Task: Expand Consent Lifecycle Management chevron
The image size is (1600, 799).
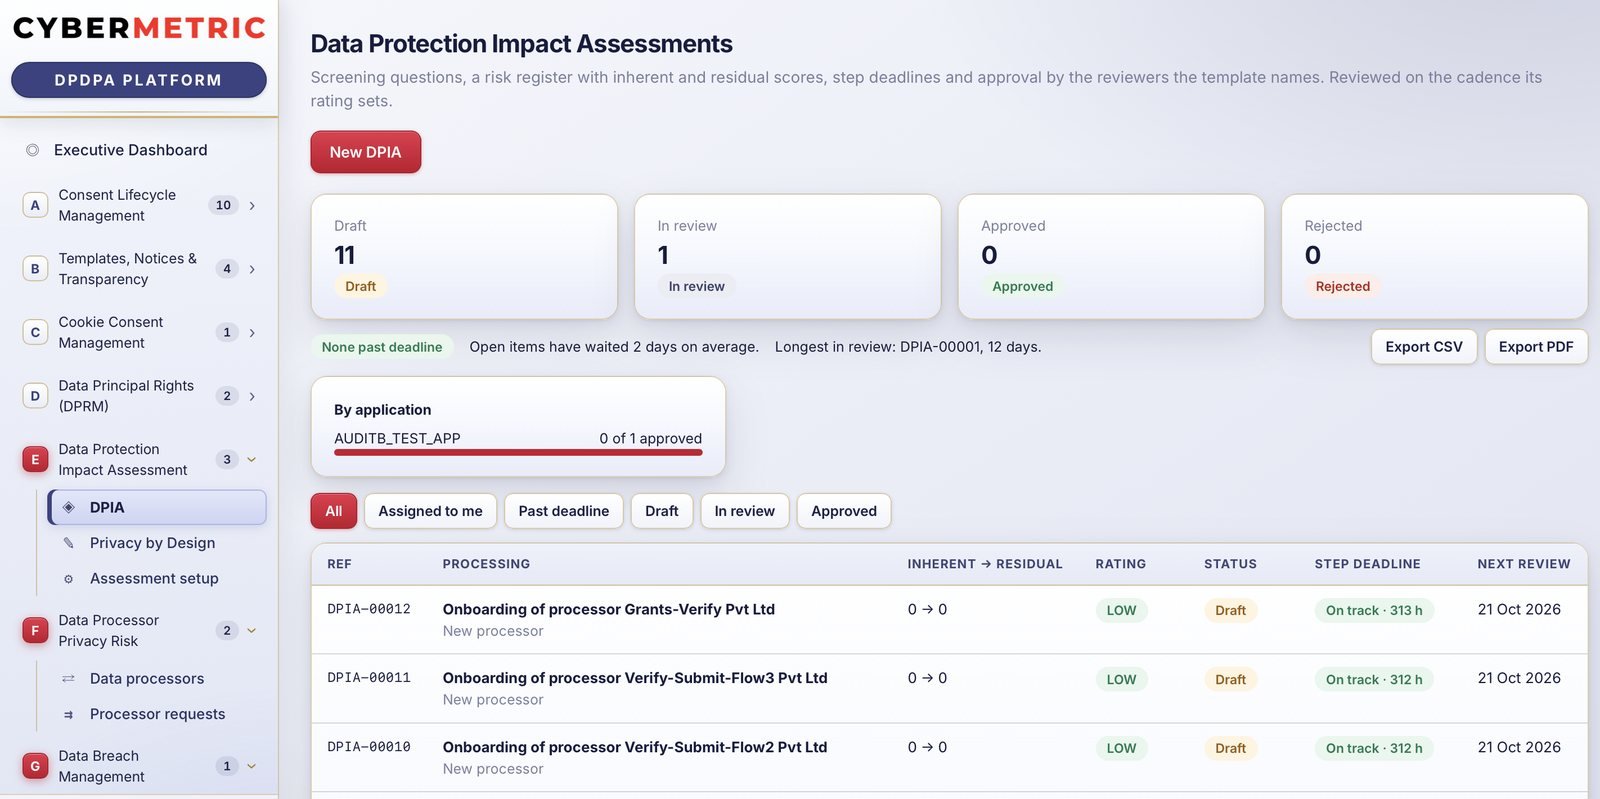Action: coord(252,206)
